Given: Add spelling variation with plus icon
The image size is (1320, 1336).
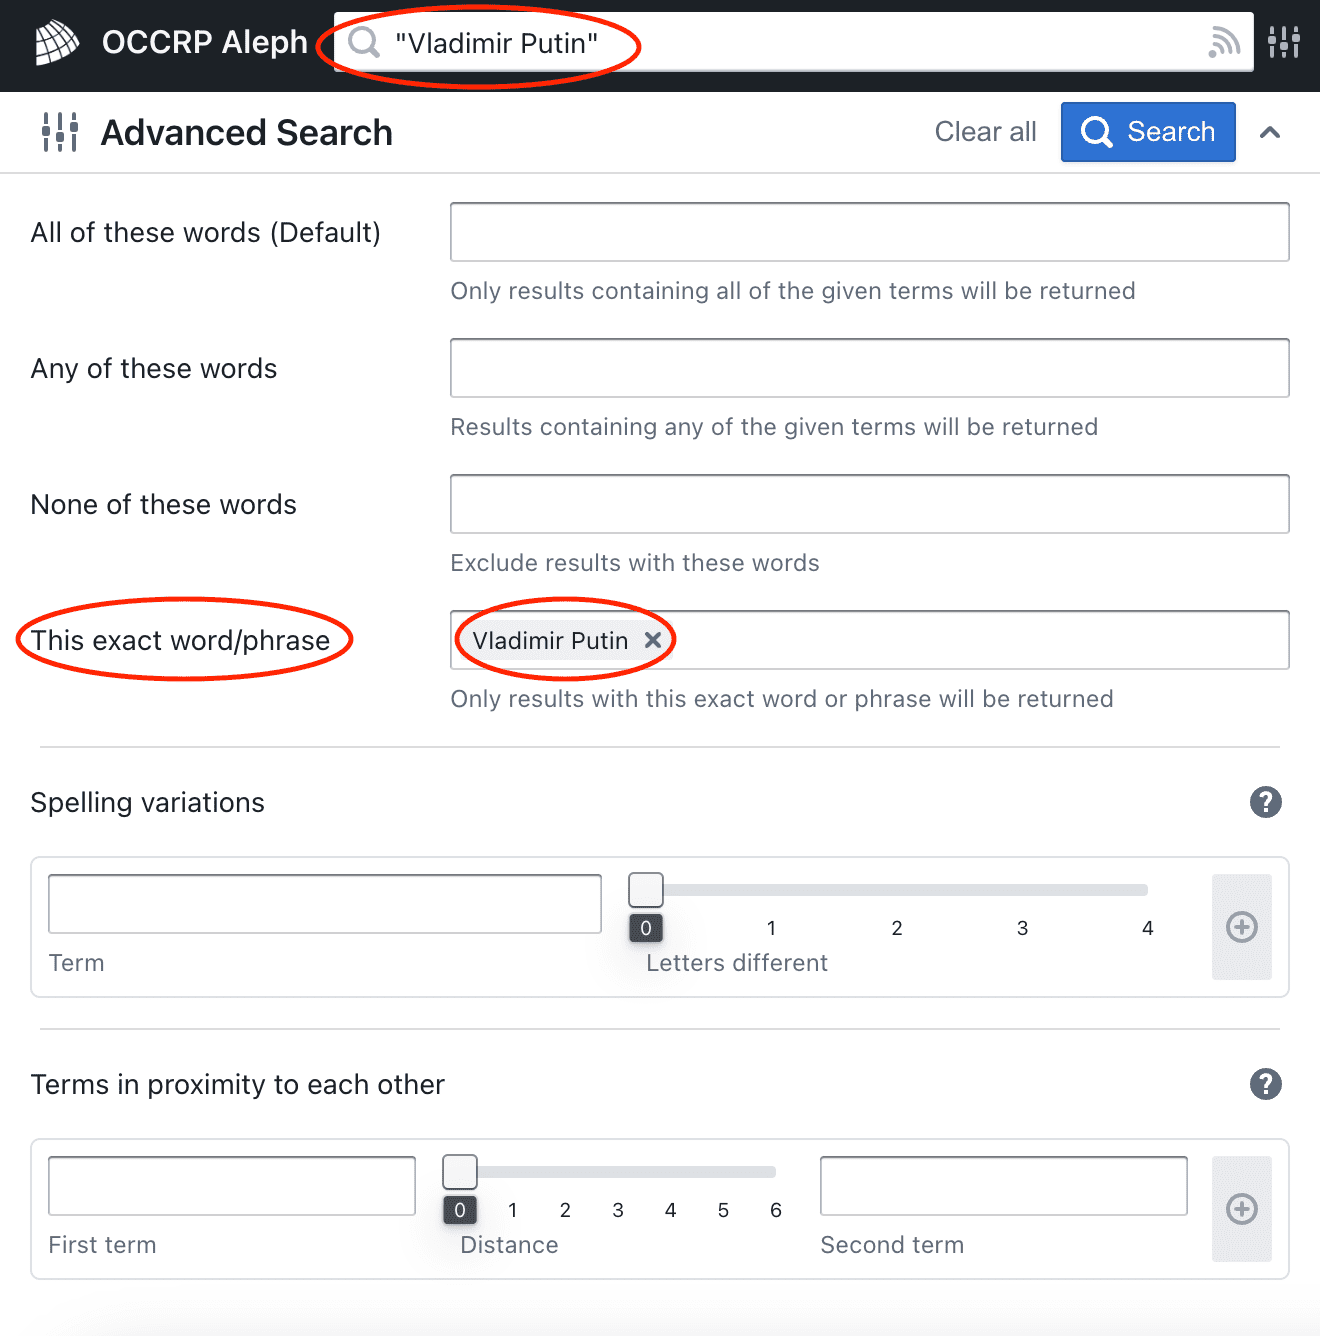Looking at the screenshot, I should [1242, 927].
